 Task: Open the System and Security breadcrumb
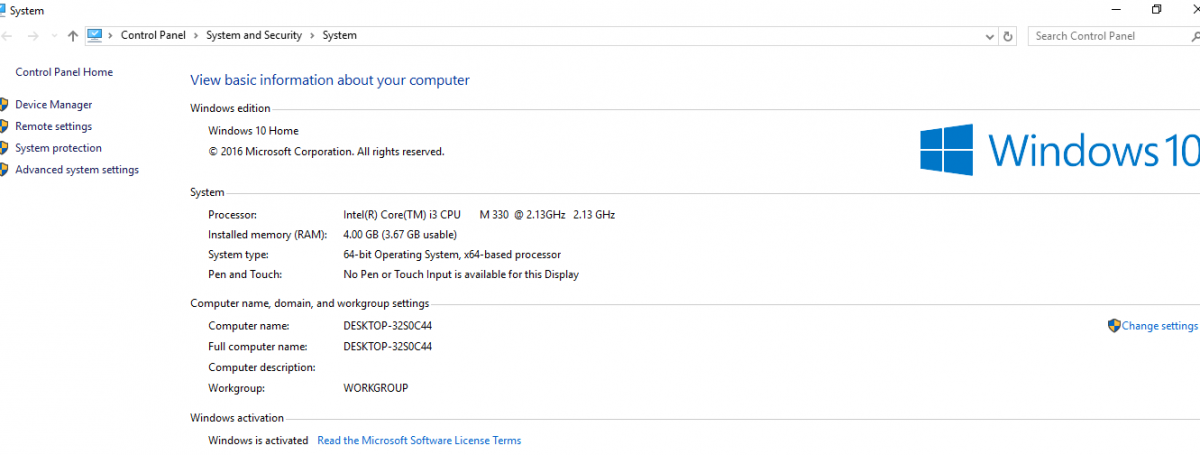(254, 35)
